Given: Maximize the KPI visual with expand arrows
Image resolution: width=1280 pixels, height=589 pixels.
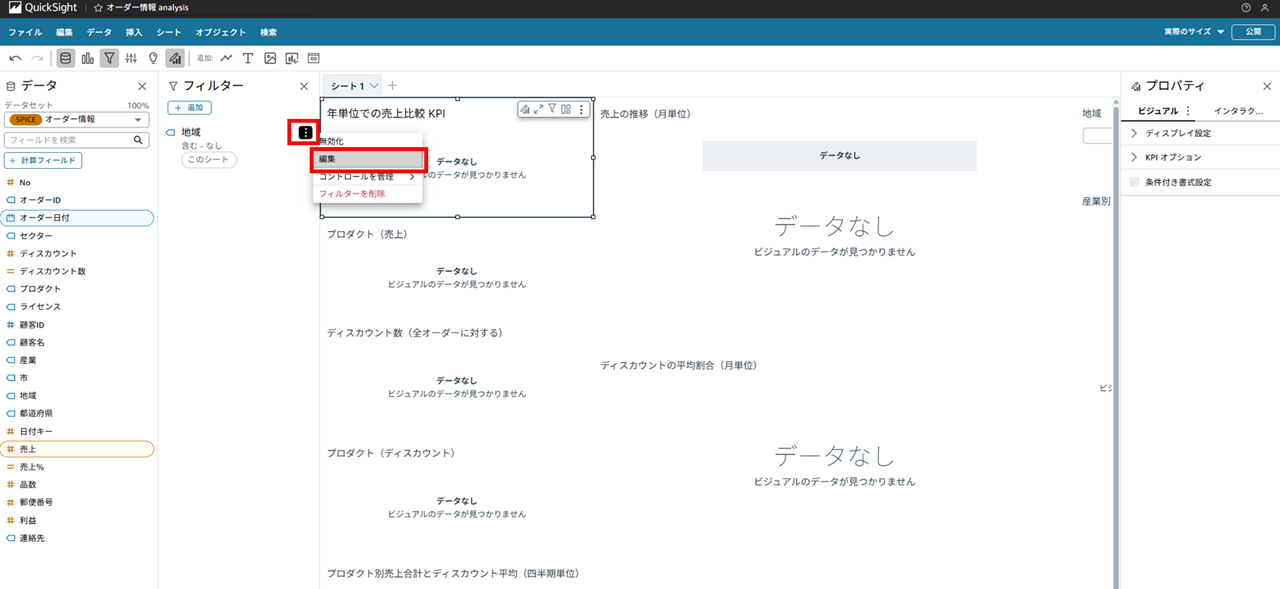Looking at the screenshot, I should point(539,109).
